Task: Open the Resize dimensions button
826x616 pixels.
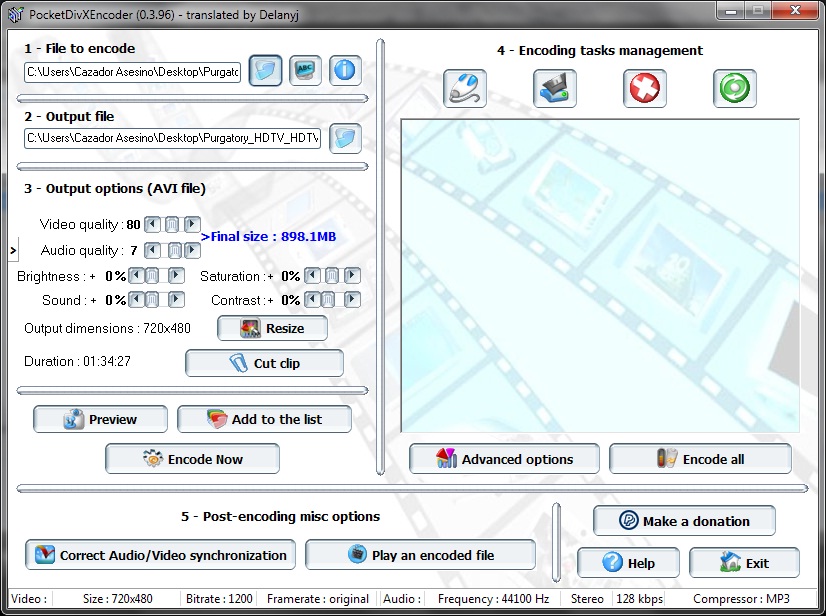Action: (x=272, y=328)
